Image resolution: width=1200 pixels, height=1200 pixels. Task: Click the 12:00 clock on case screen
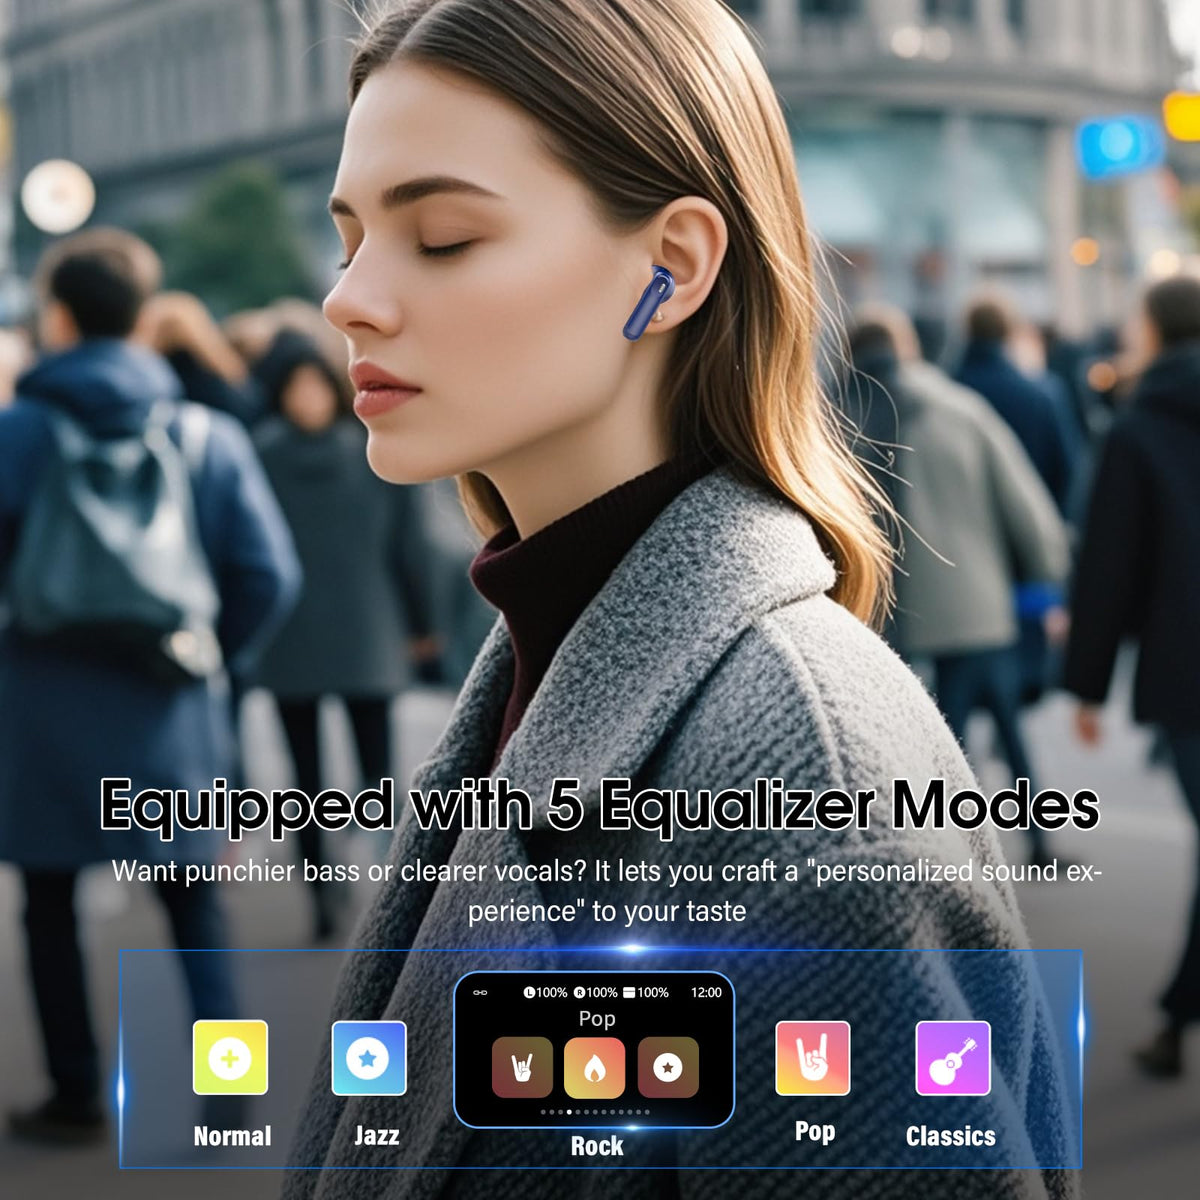[x=706, y=992]
